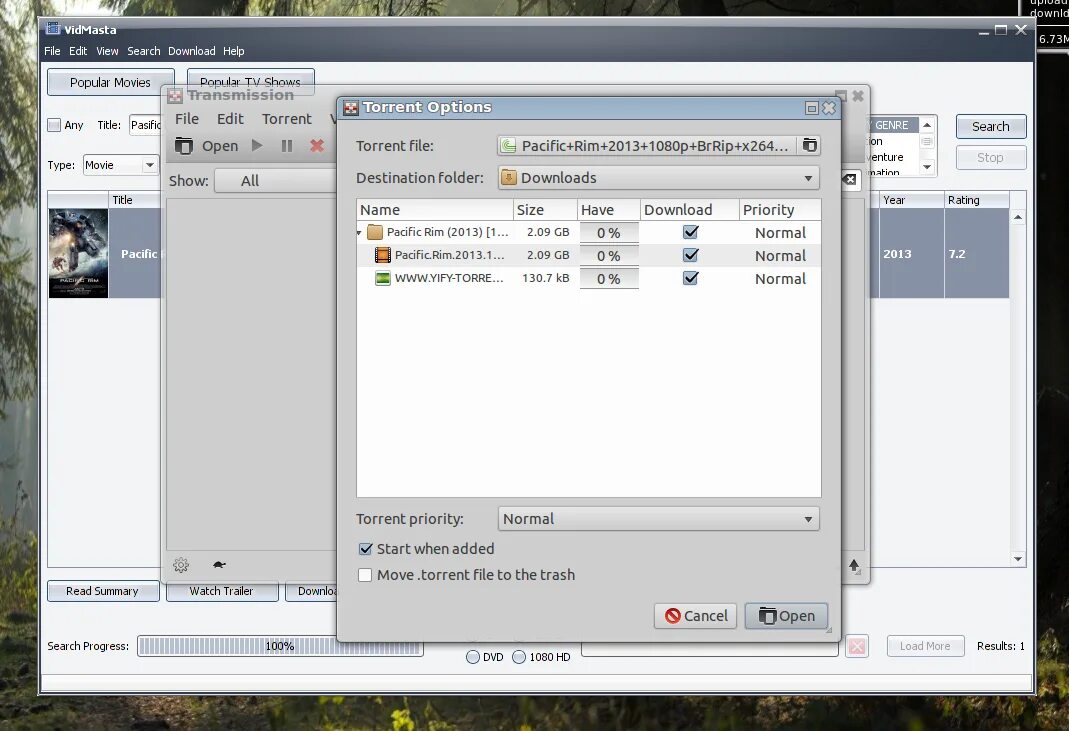Start torrent with the play icon

click(x=257, y=145)
